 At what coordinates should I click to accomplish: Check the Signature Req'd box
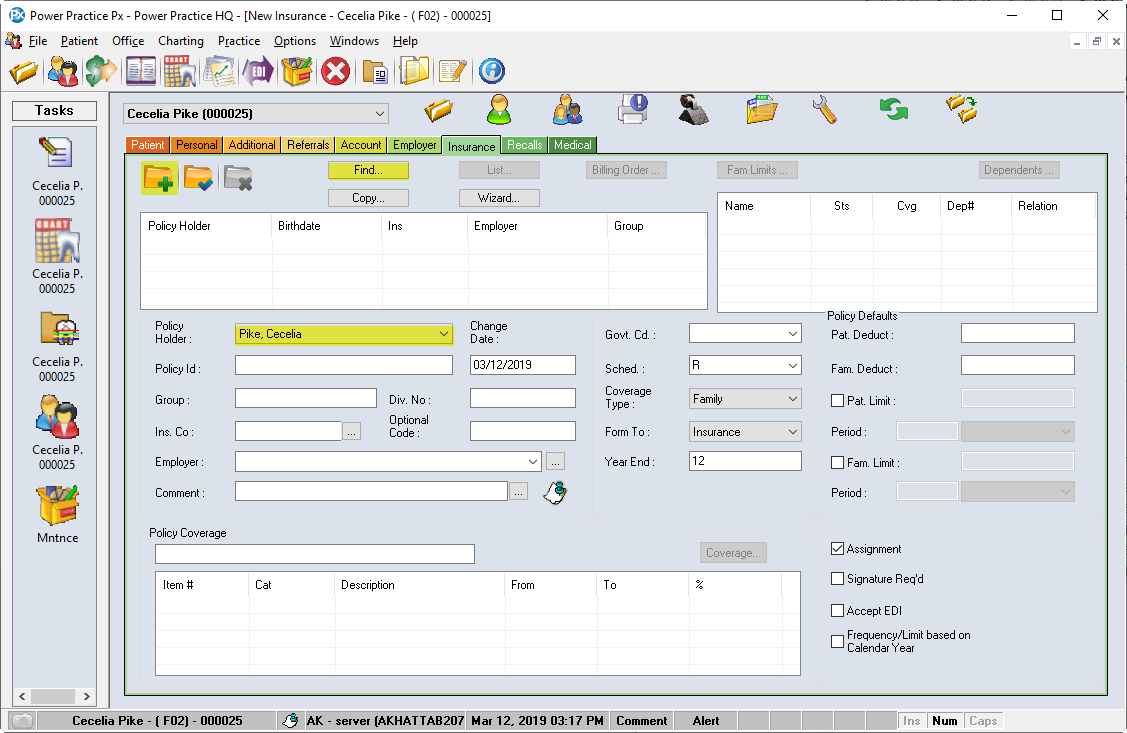click(838, 579)
